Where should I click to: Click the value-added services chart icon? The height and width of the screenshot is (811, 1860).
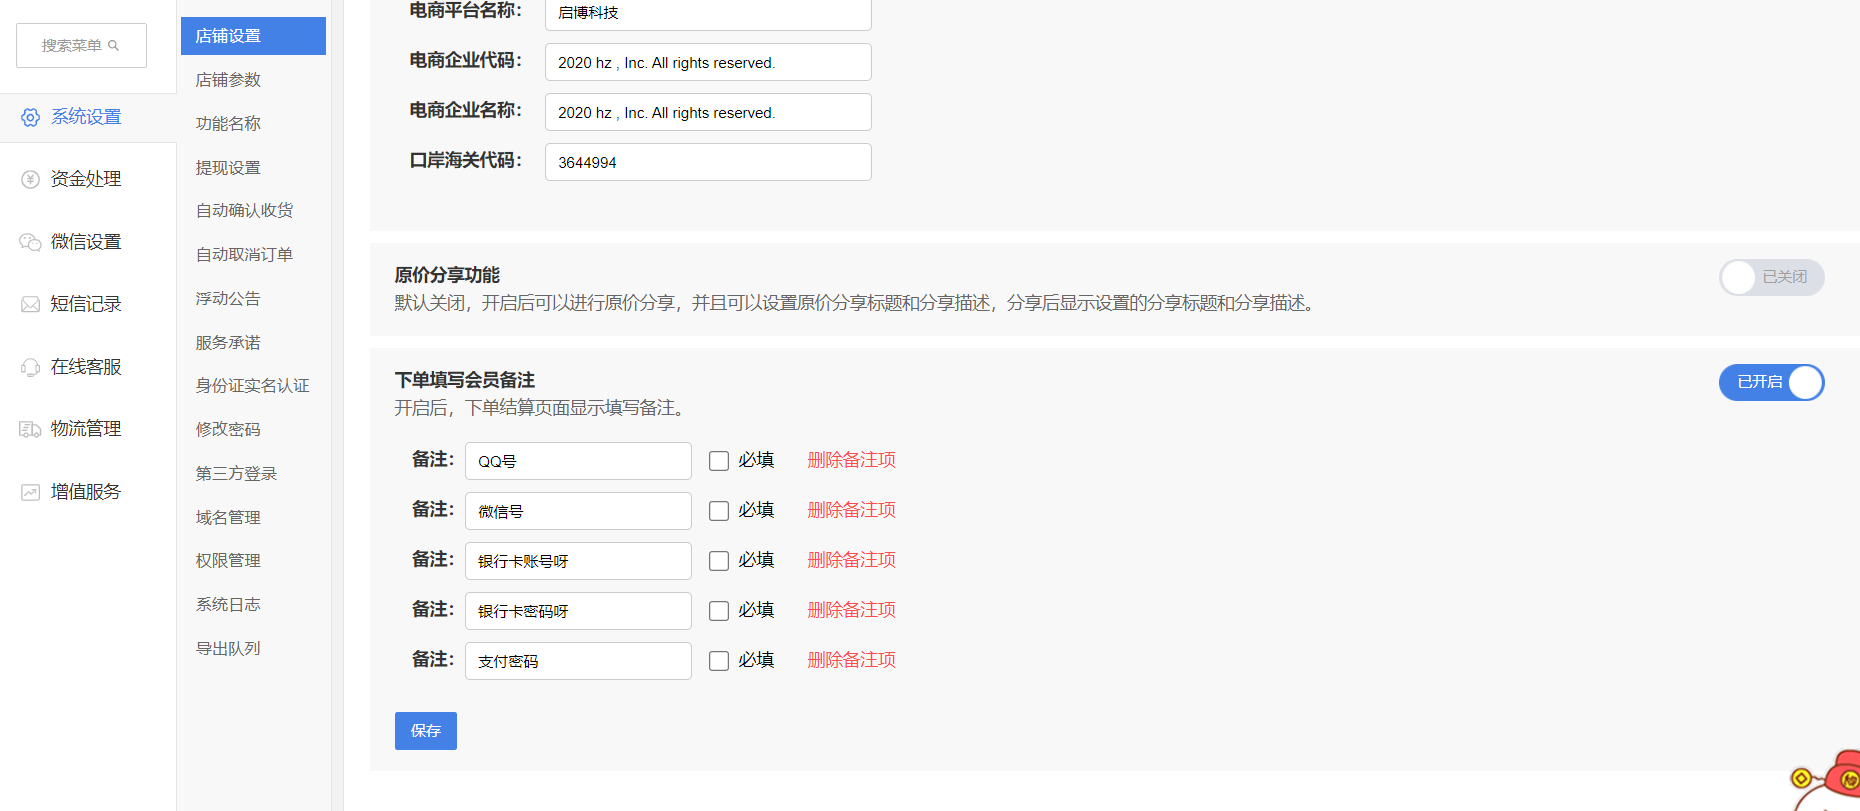click(31, 492)
